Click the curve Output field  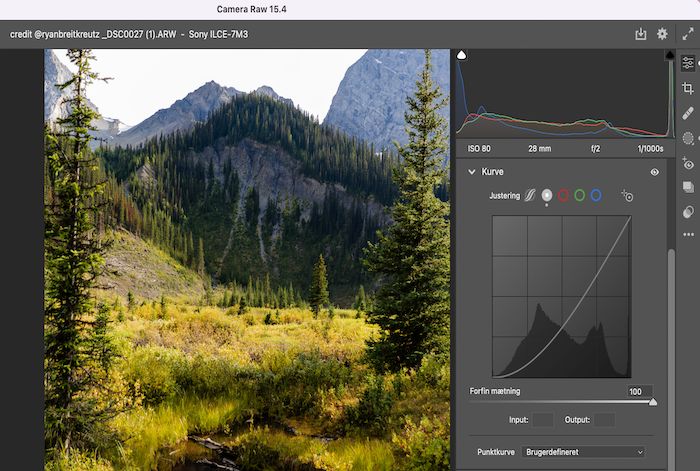[x=604, y=420]
